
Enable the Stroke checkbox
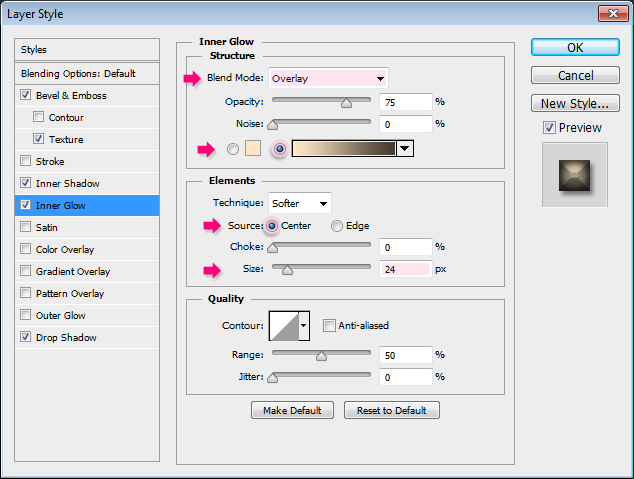pyautogui.click(x=25, y=161)
